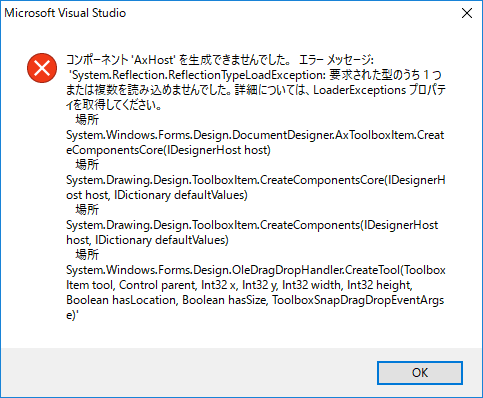Click the イを取得してください。 text line

tap(114, 105)
